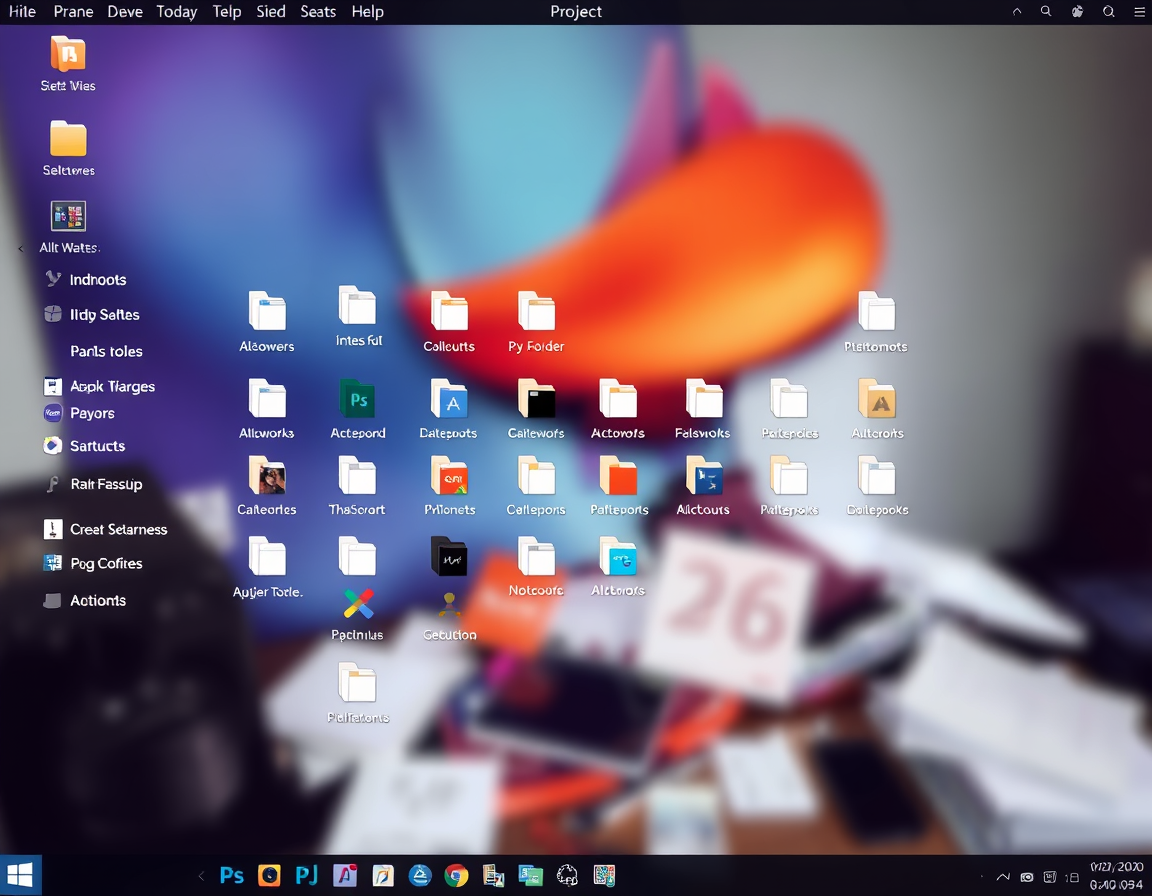Open the Seats menu
Screen dimensions: 1152x896
[x=318, y=12]
